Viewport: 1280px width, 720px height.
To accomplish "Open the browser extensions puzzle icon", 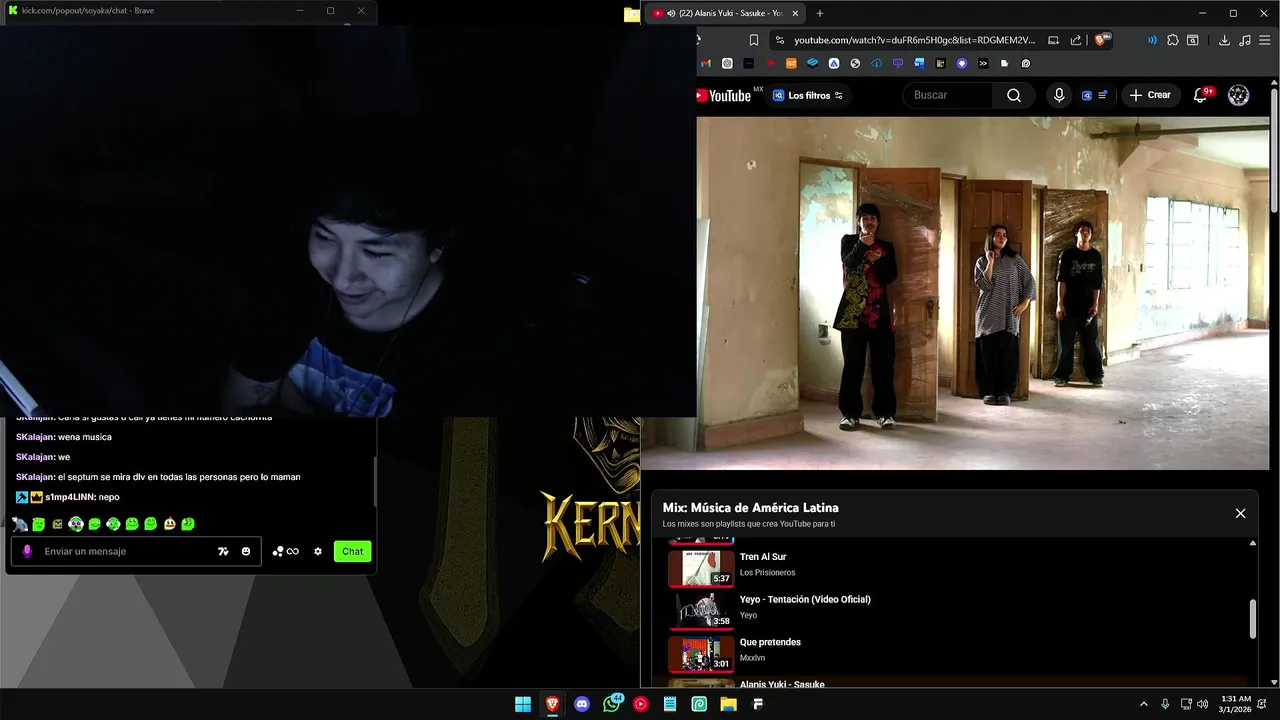I will pos(1173,40).
